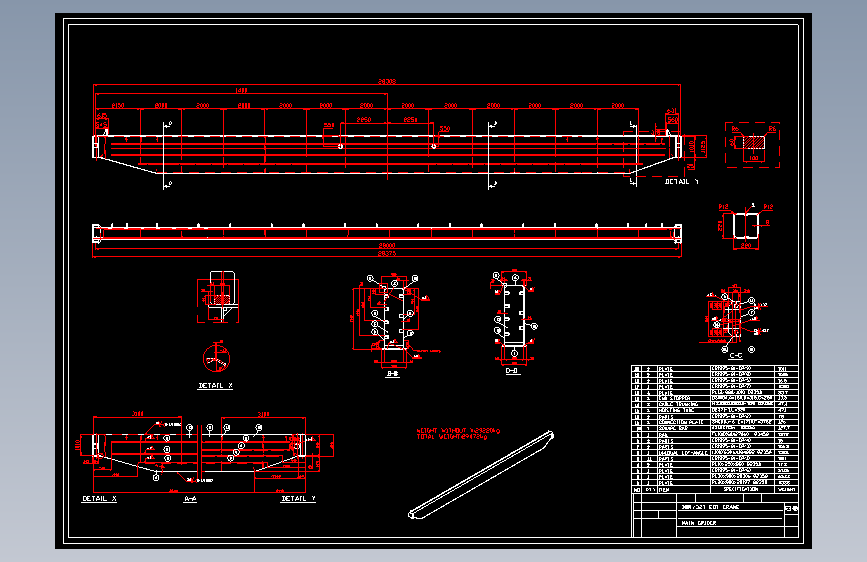This screenshot has width=867, height=562.
Task: Select the 28308 overall length dimension
Action: 387,81
